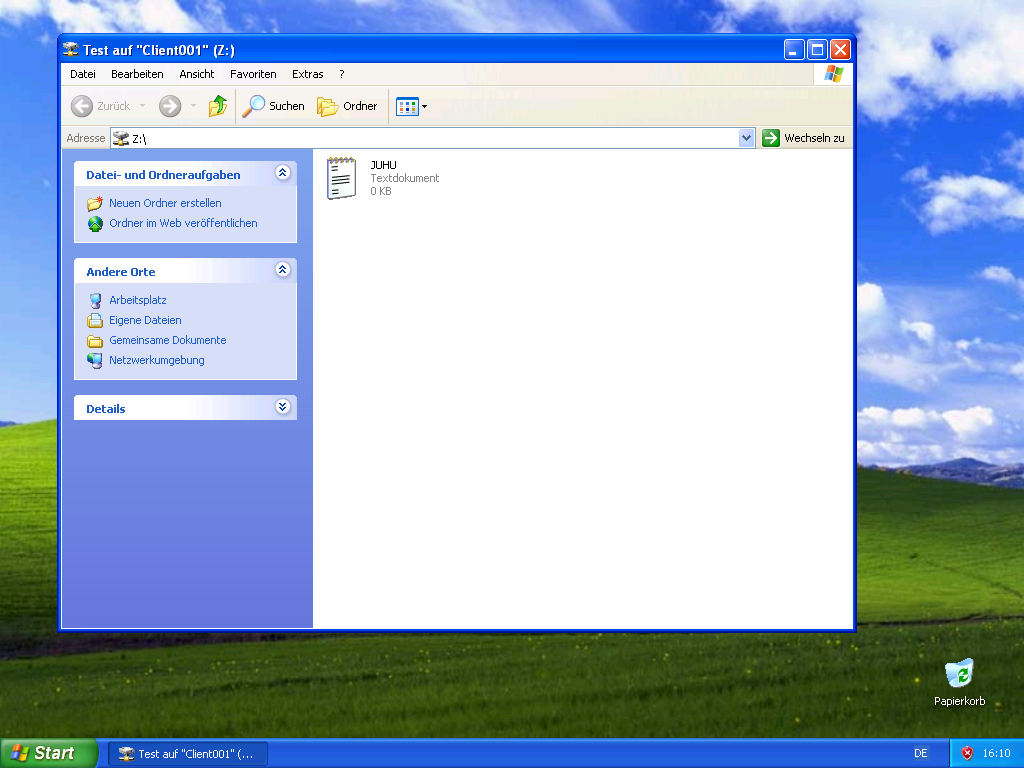Screen dimensions: 1024x768
Task: Minimize the Test auf Client001 window
Action: (793, 50)
